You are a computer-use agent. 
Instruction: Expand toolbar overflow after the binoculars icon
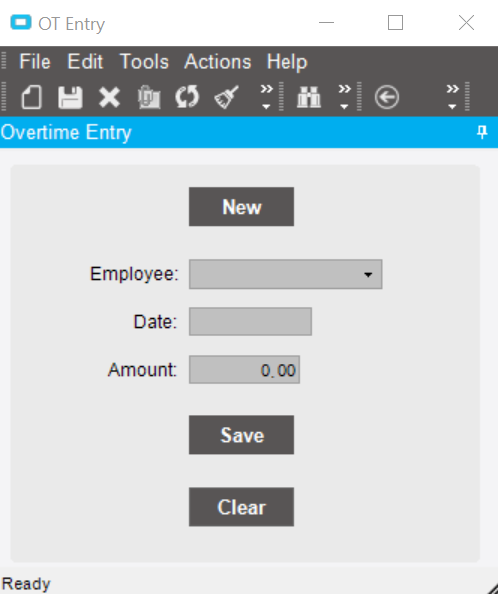pos(344,97)
